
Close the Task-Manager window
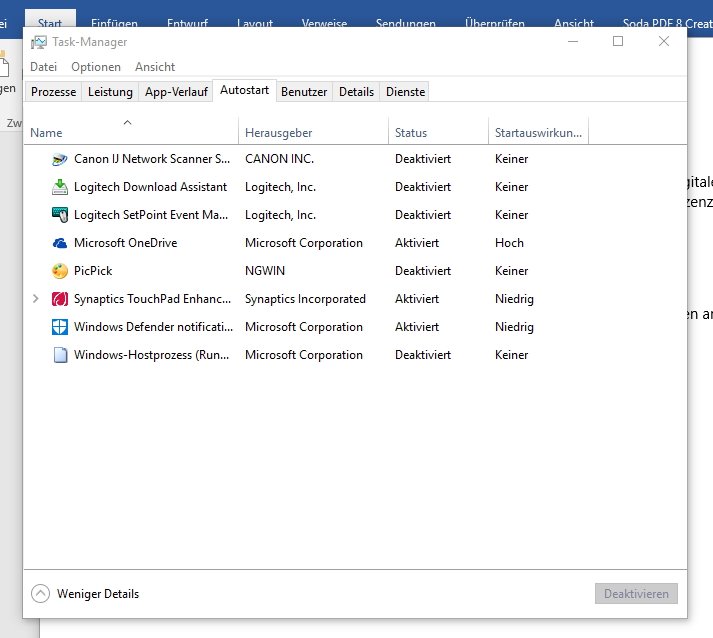(x=664, y=41)
